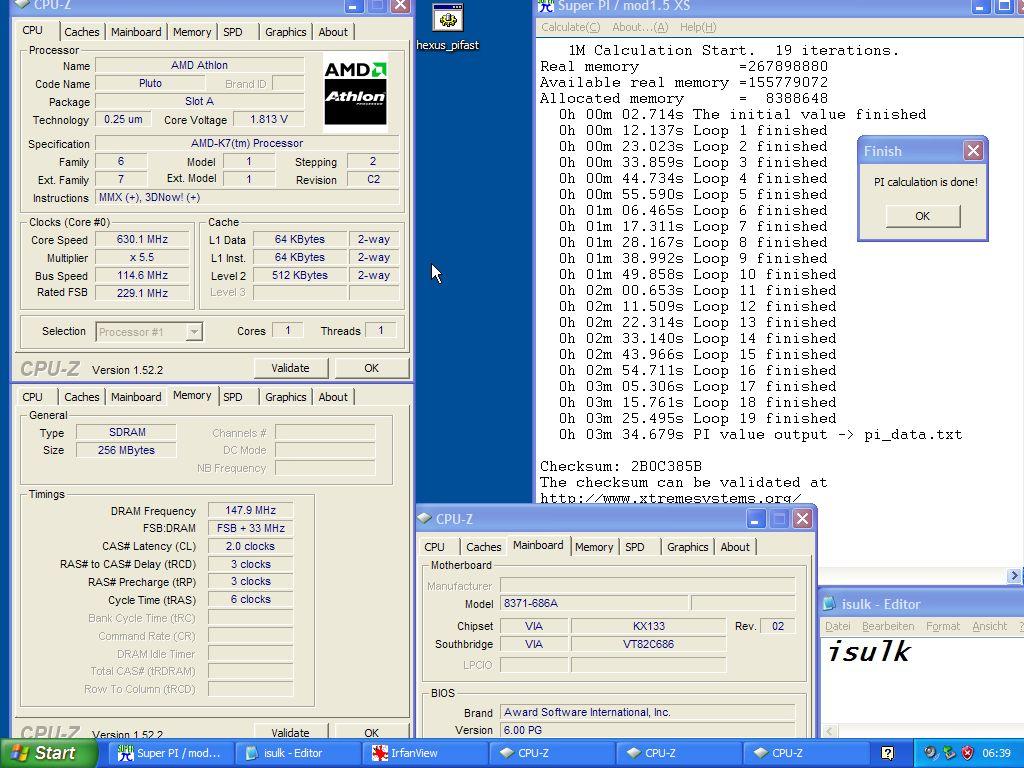The image size is (1024, 768).
Task: Close the Finish dialog with the X
Action: click(973, 151)
